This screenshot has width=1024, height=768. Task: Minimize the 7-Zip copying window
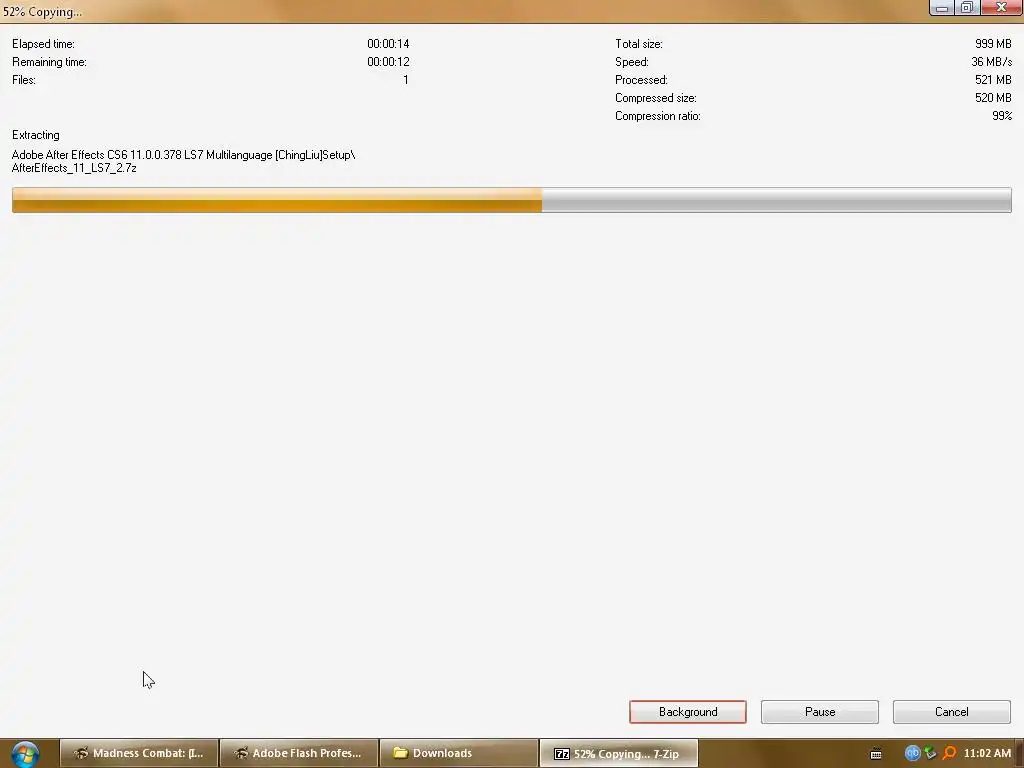pos(942,8)
